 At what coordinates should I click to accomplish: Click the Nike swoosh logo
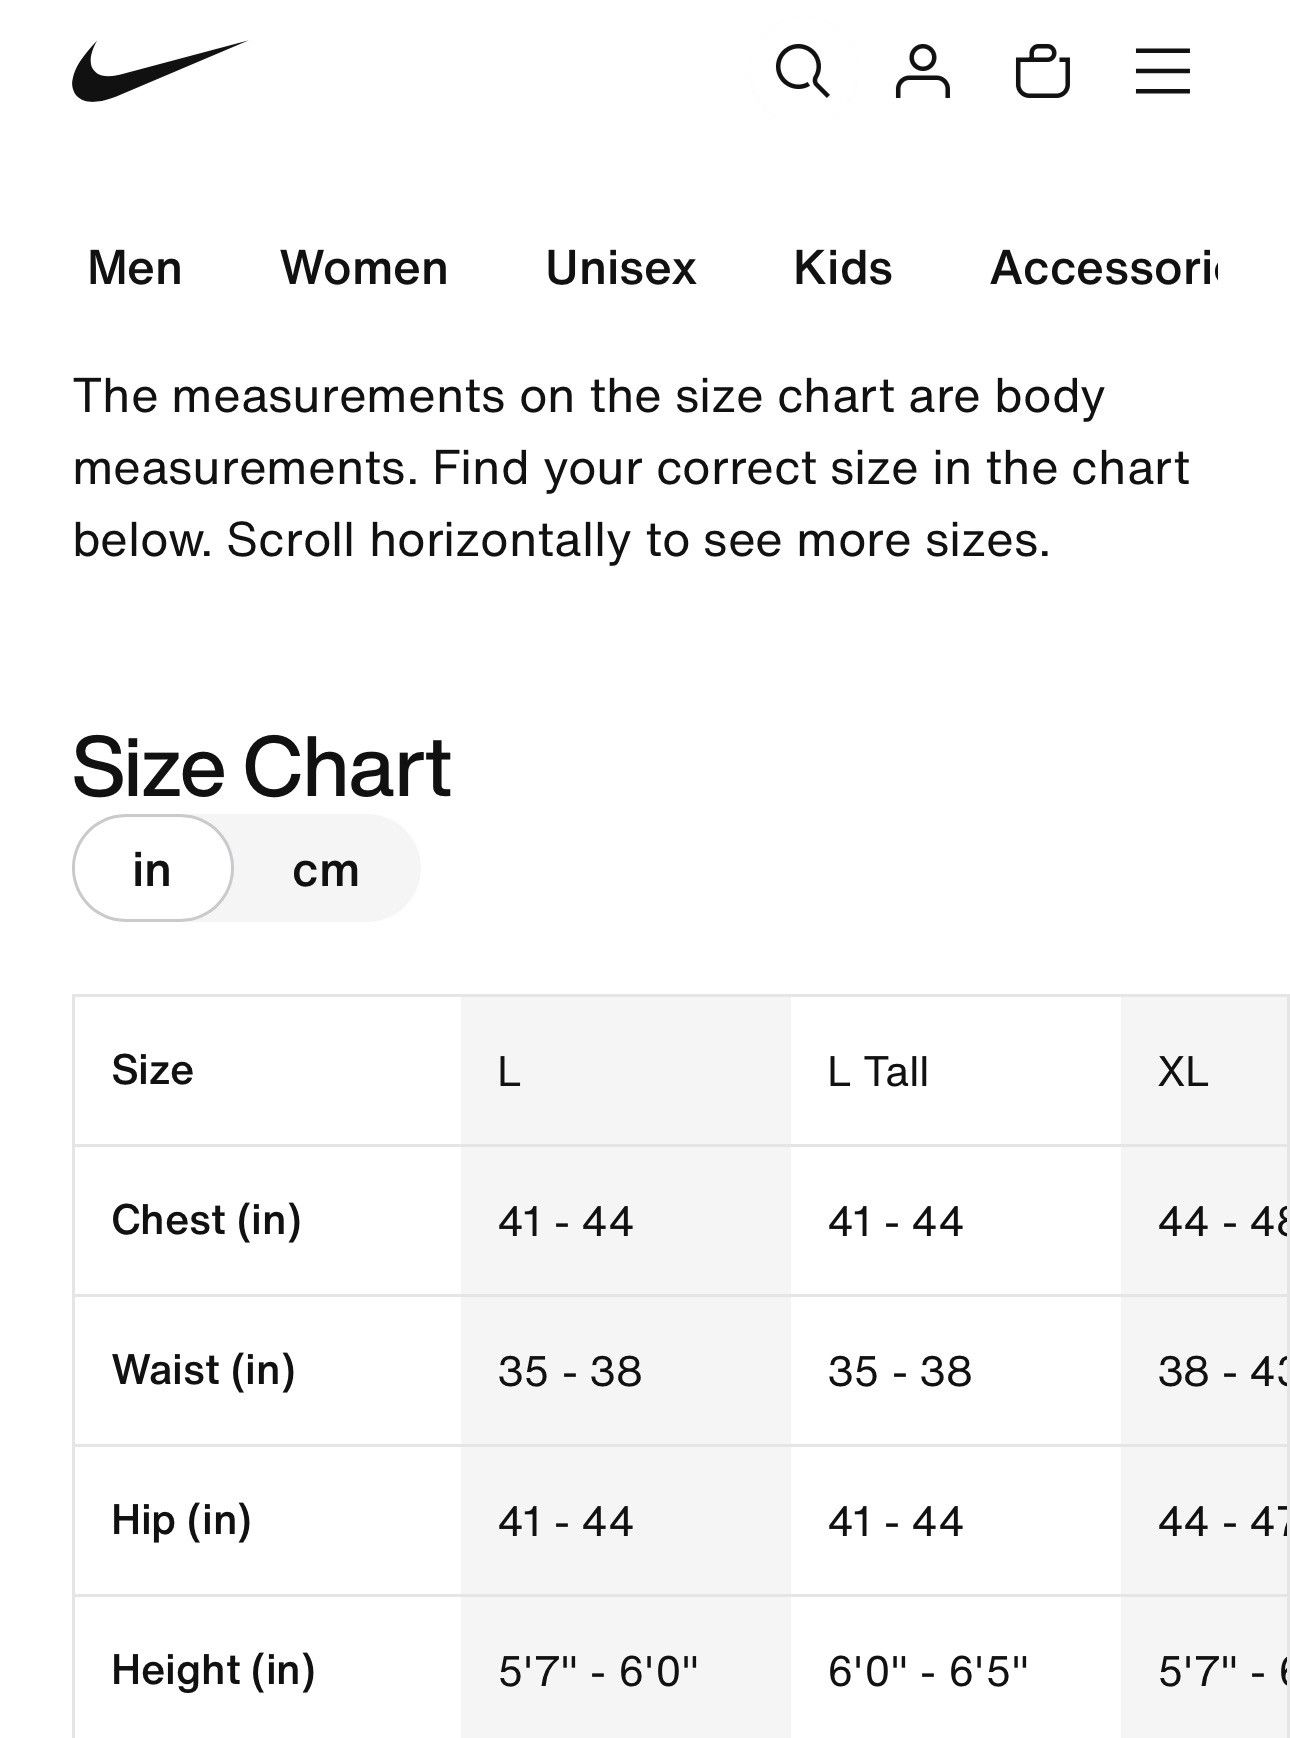click(x=158, y=71)
